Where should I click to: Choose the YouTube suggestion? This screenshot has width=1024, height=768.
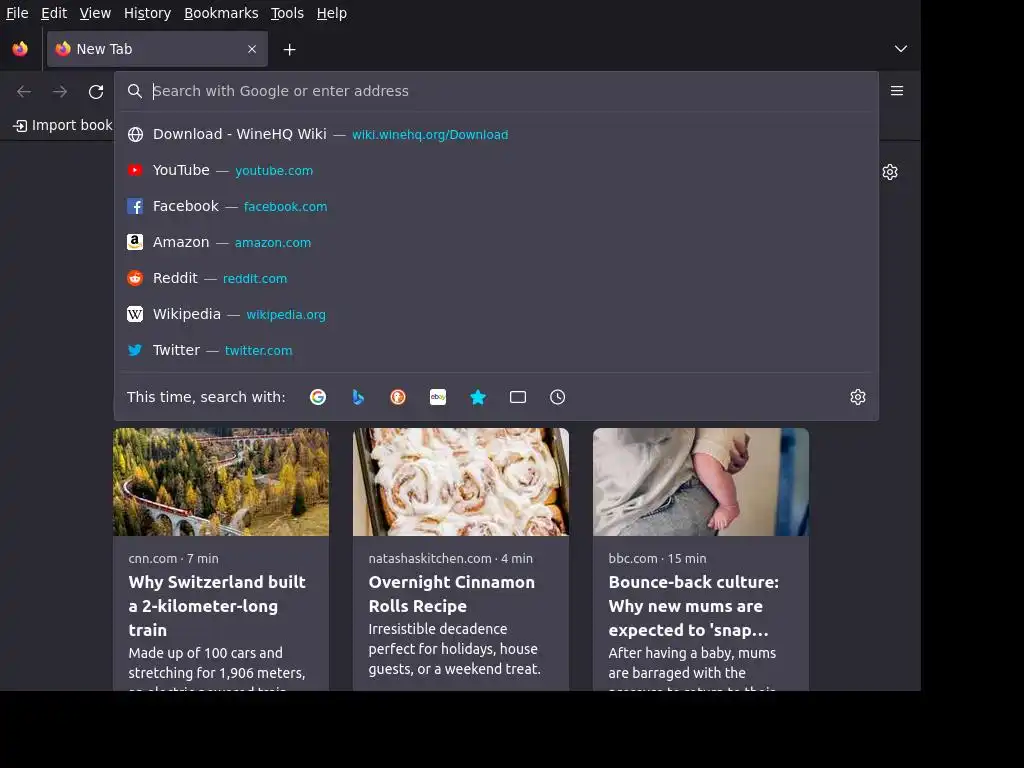[496, 170]
